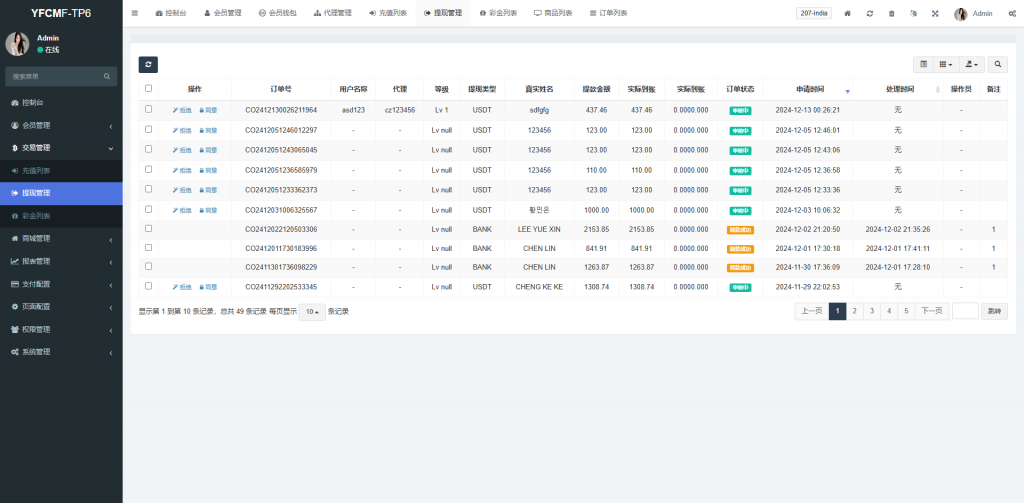Toggle the table card view icon

923,64
